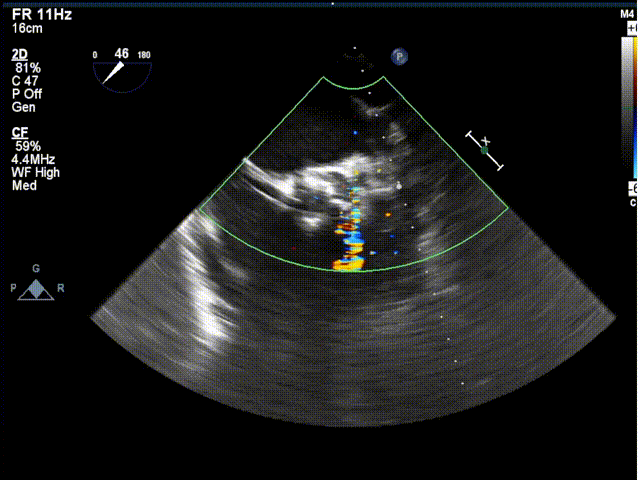Click the green focal zone dot

point(485,151)
